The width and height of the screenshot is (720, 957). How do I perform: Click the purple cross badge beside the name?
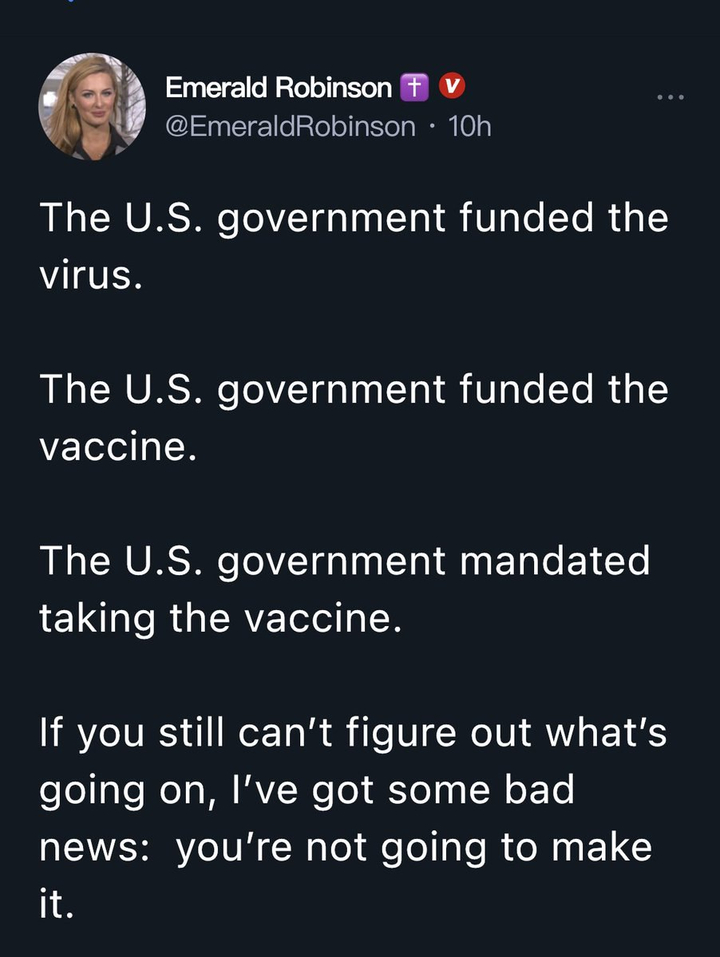412,88
